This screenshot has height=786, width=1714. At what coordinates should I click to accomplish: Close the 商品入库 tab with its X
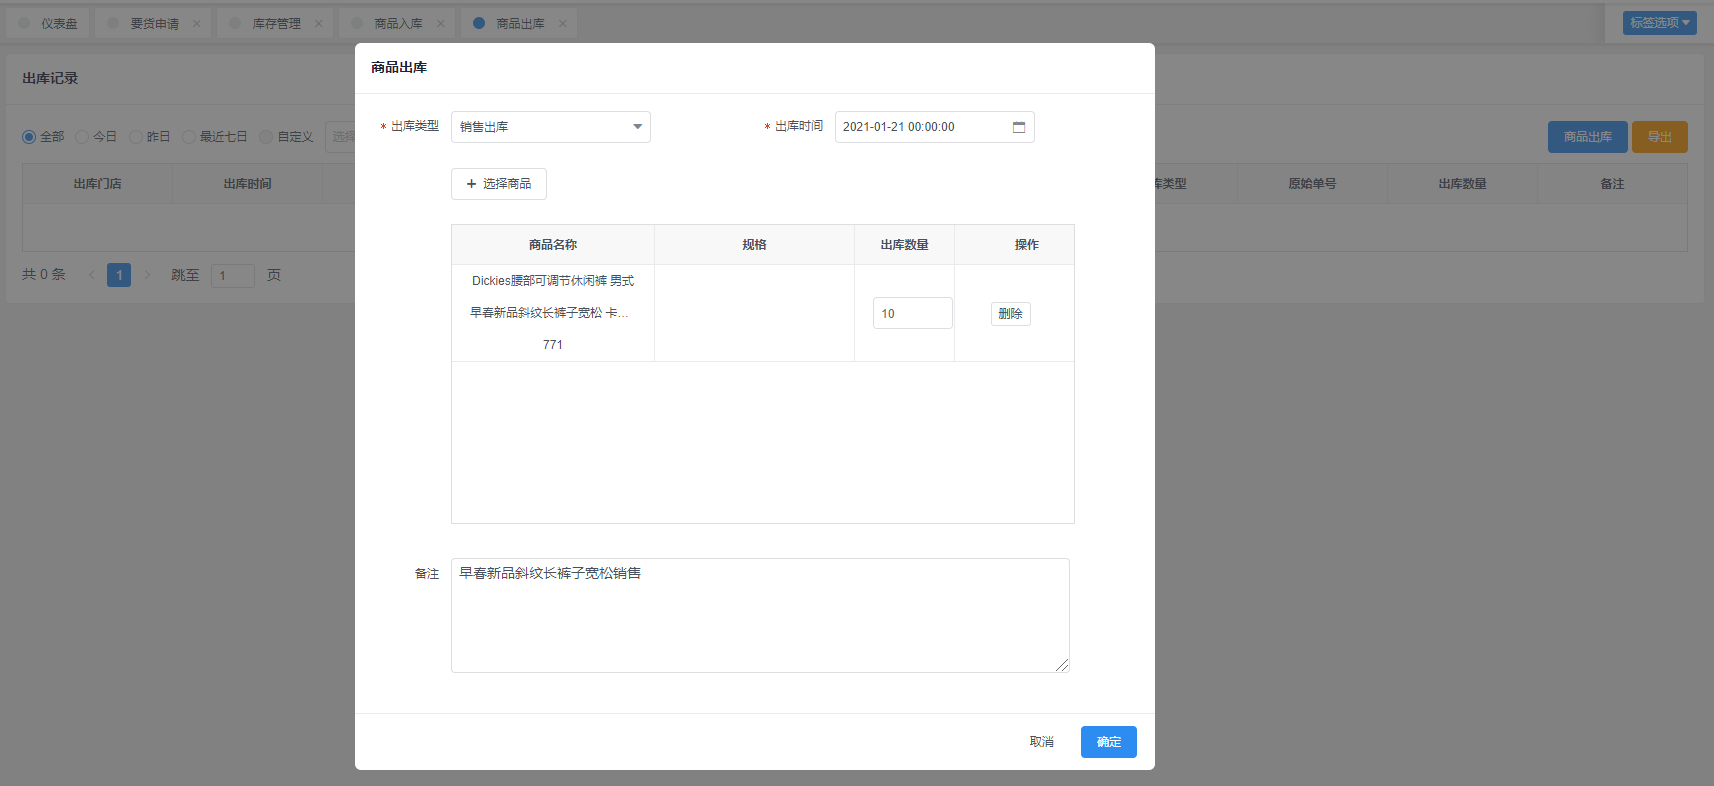point(440,24)
